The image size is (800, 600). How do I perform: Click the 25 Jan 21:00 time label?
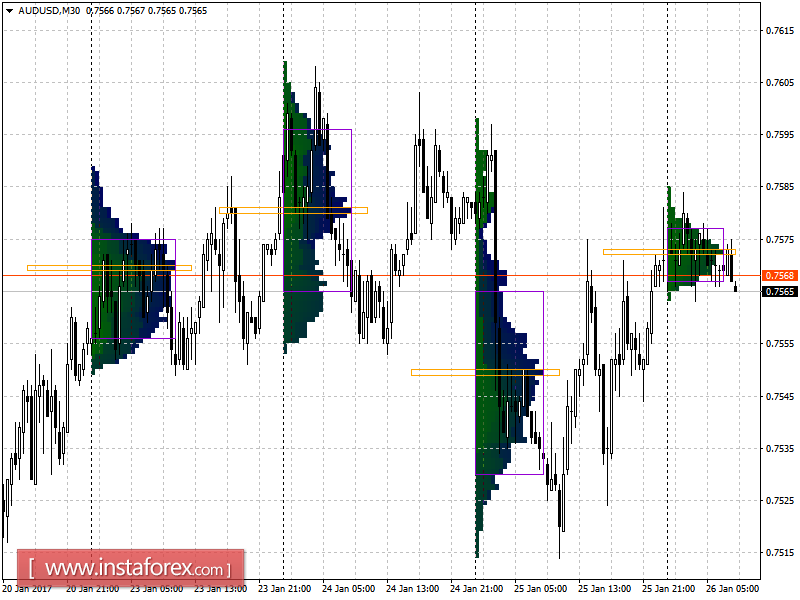[x=668, y=589]
